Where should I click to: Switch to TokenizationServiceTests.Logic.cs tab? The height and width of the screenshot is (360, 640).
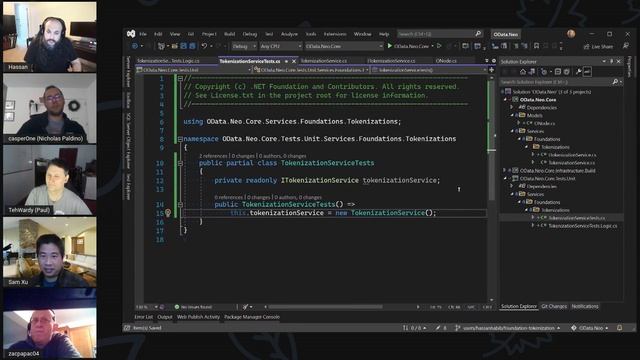click(168, 61)
